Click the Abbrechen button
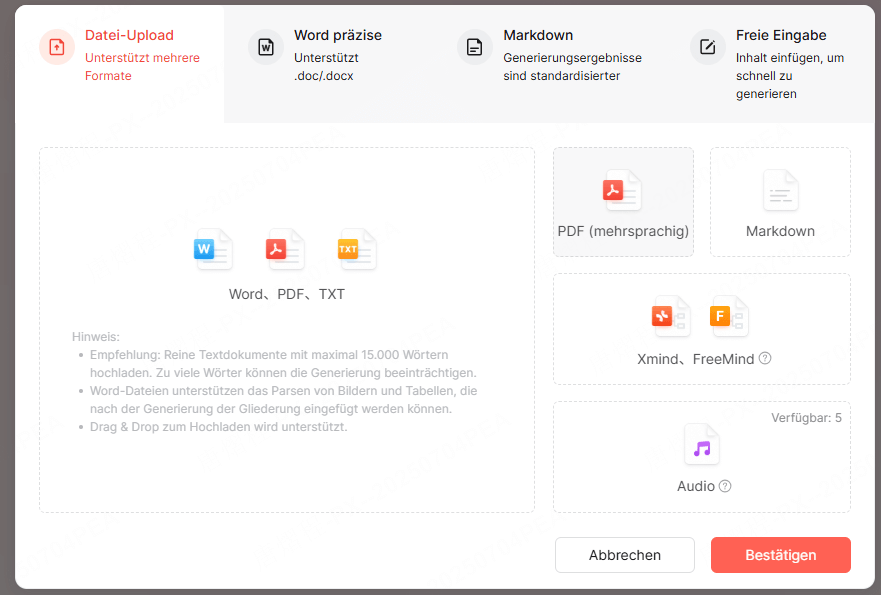This screenshot has width=881, height=595. coord(625,555)
